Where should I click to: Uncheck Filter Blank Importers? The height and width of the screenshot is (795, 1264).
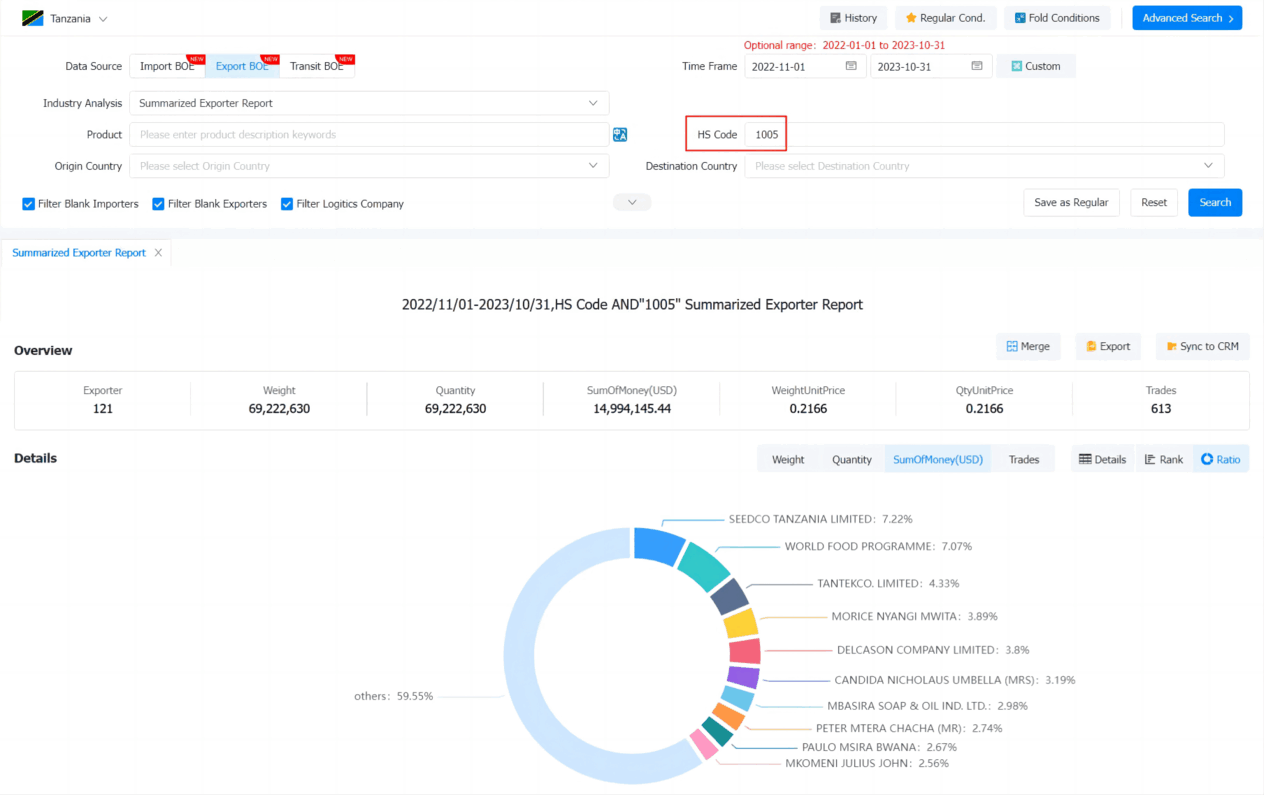pyautogui.click(x=29, y=204)
